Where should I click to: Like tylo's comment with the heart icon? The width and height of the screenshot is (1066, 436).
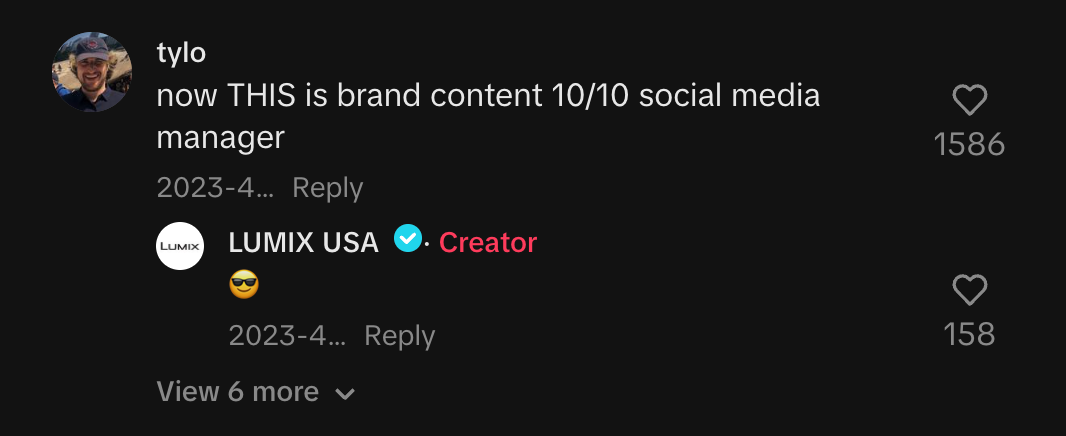969,100
